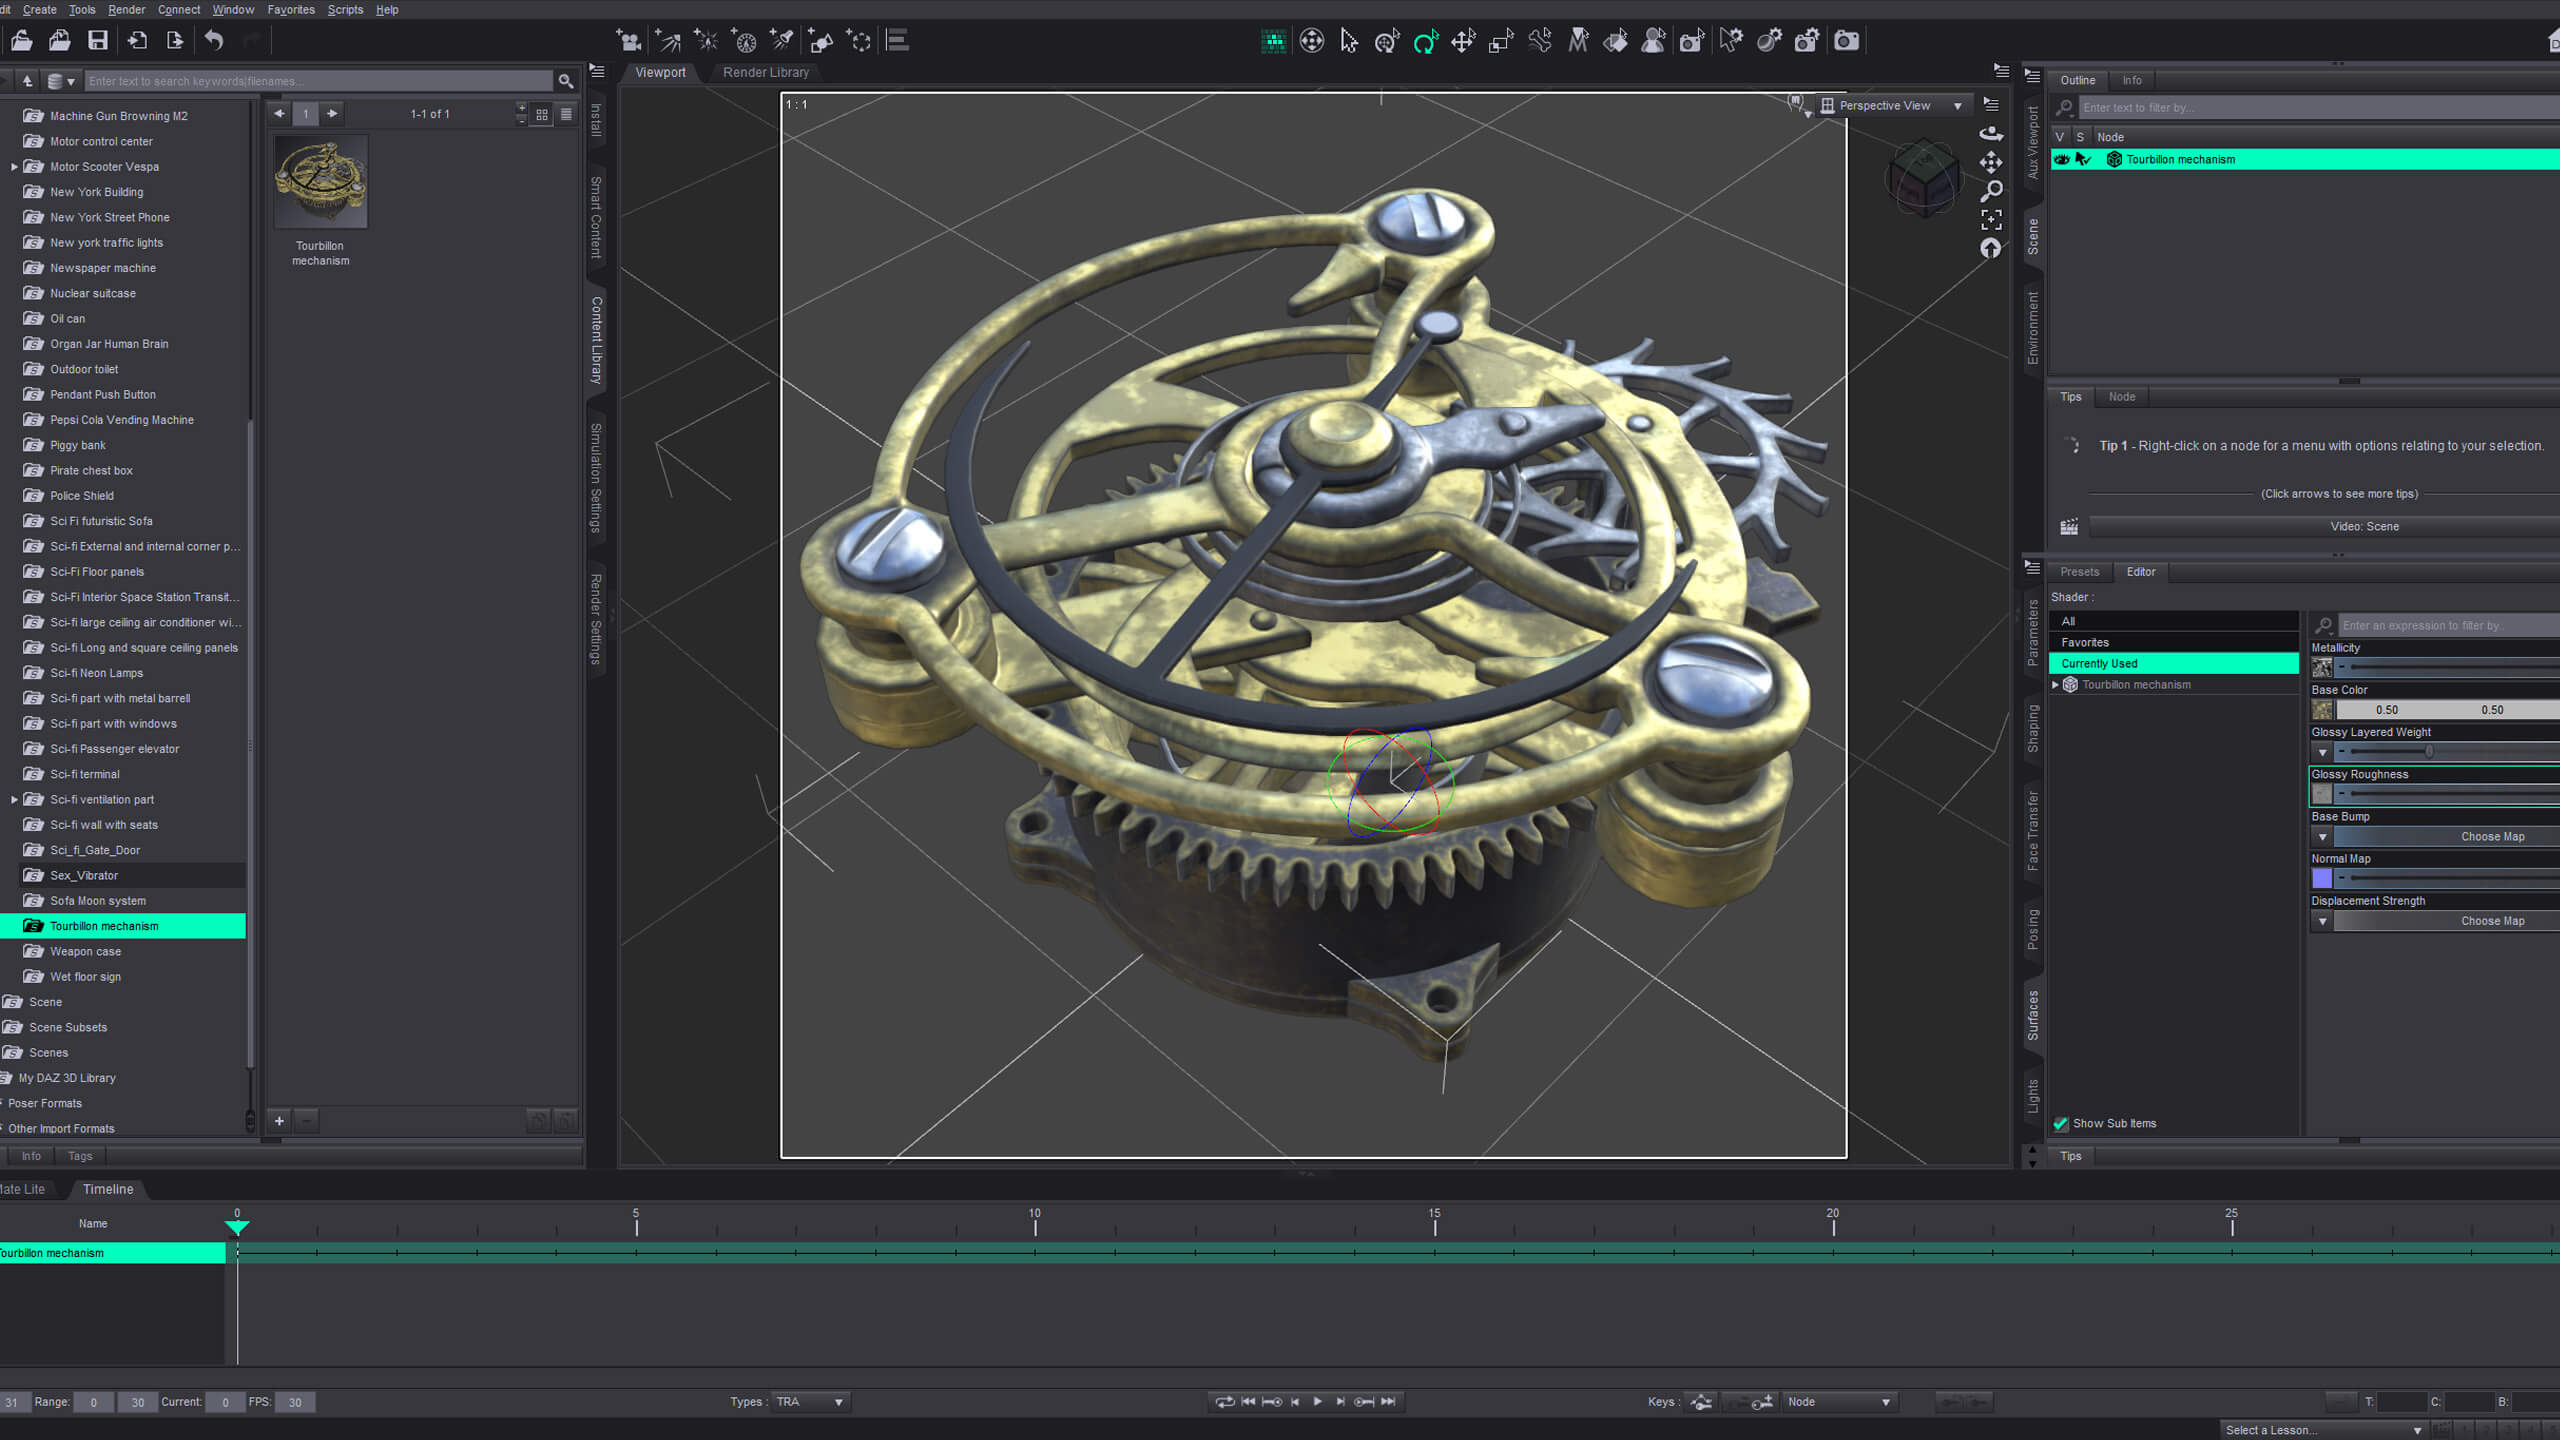Expand Tourbillon mechanism in Surfaces list
The image size is (2560, 1440).
(x=2056, y=685)
